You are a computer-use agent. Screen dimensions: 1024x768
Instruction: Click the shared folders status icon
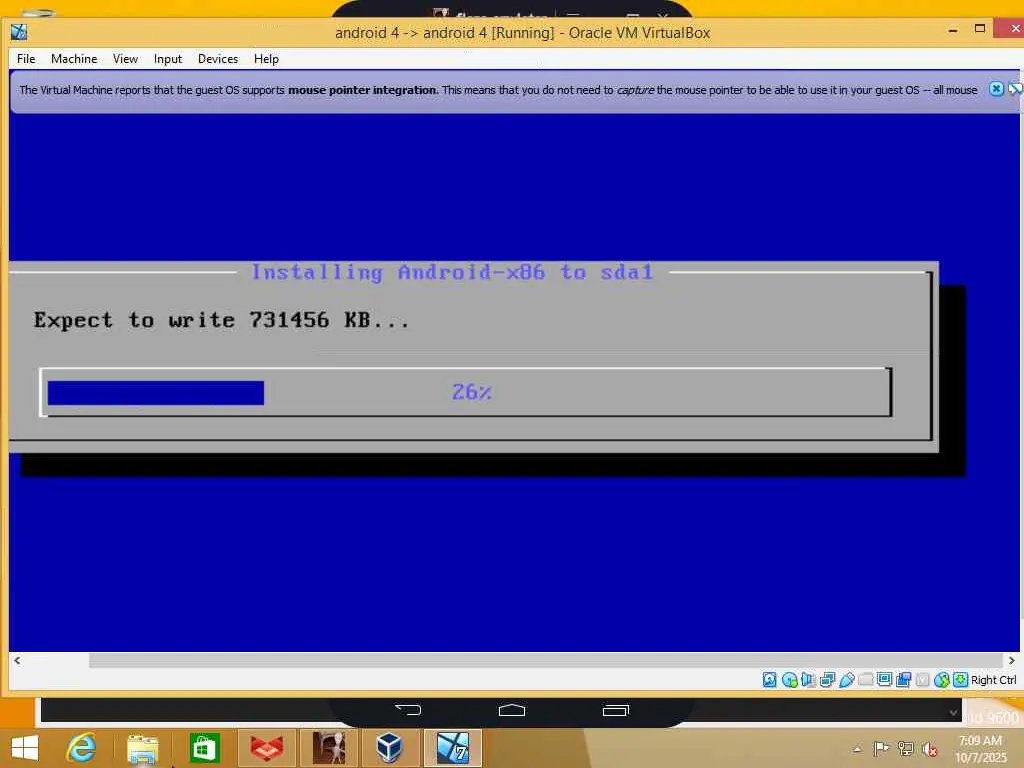(x=865, y=680)
